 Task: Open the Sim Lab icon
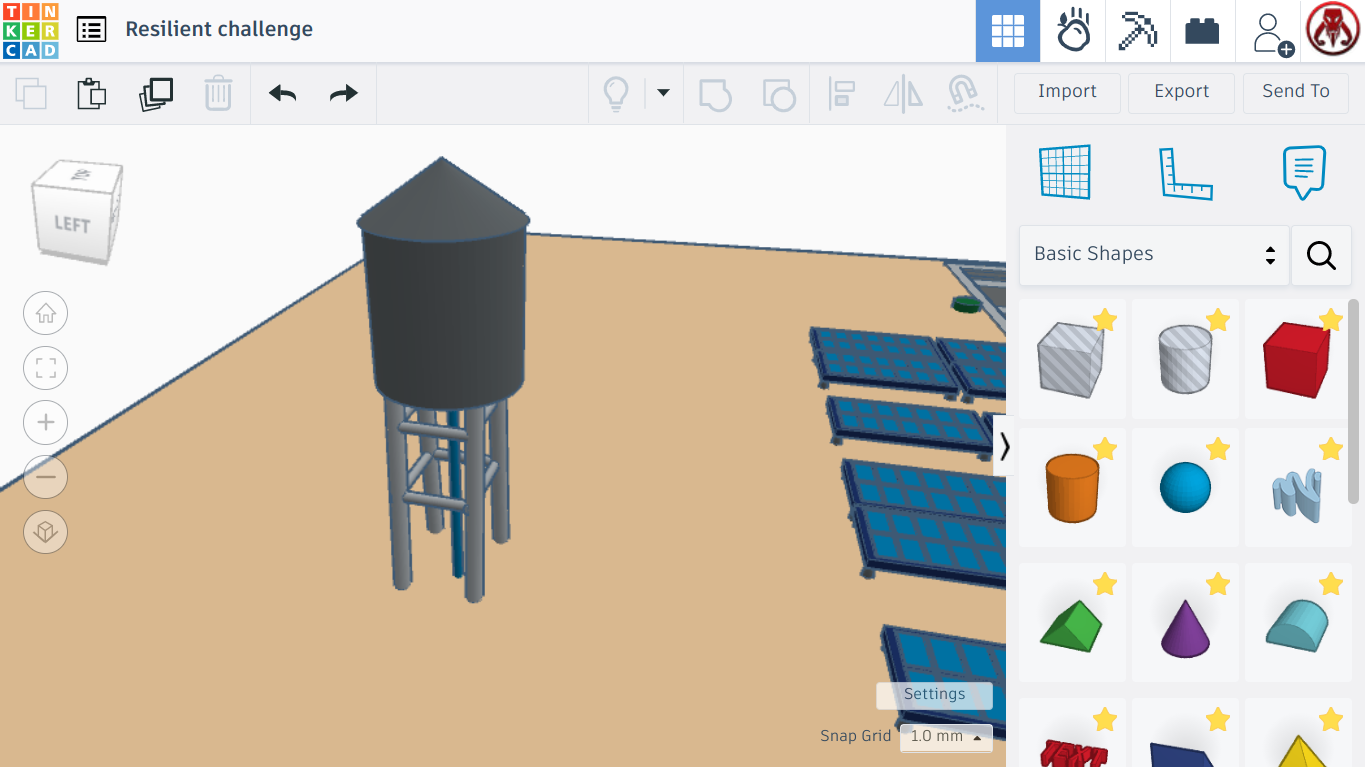point(1073,31)
